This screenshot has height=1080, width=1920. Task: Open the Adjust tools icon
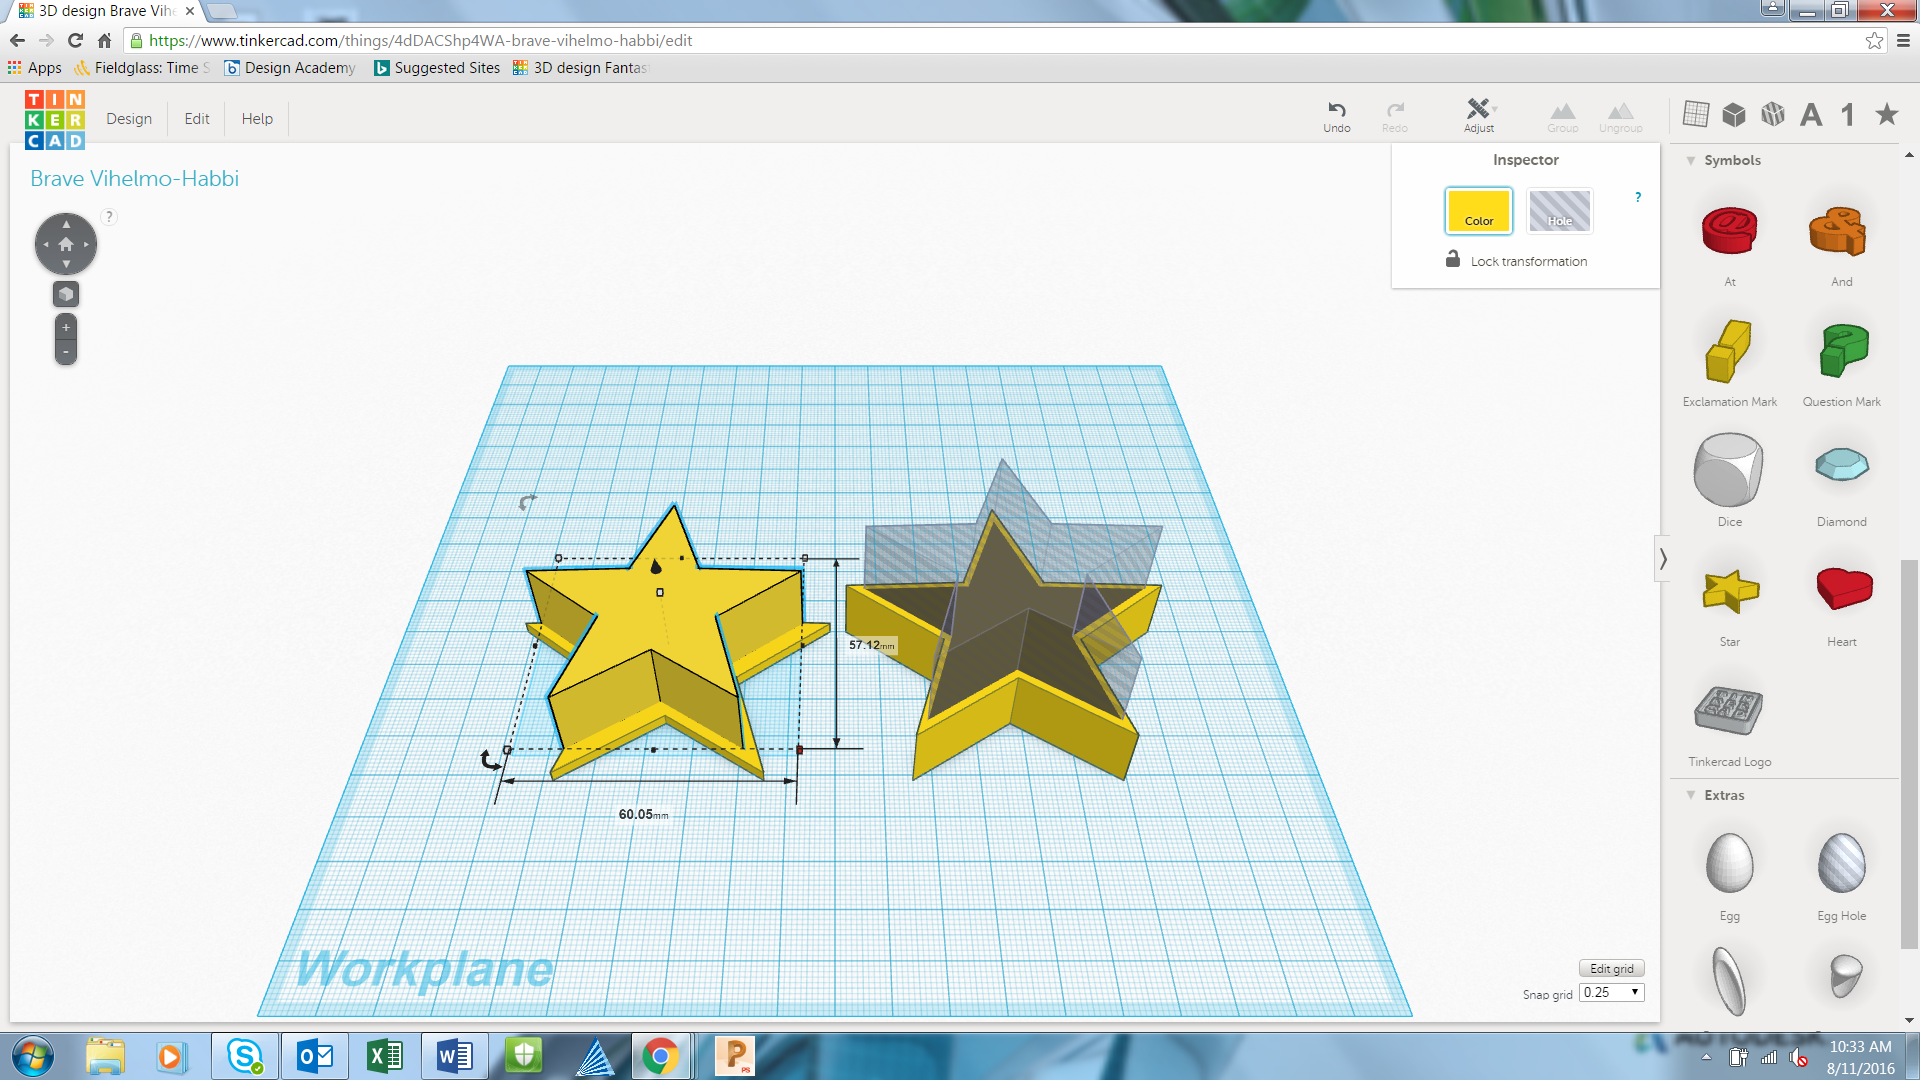coord(1478,109)
